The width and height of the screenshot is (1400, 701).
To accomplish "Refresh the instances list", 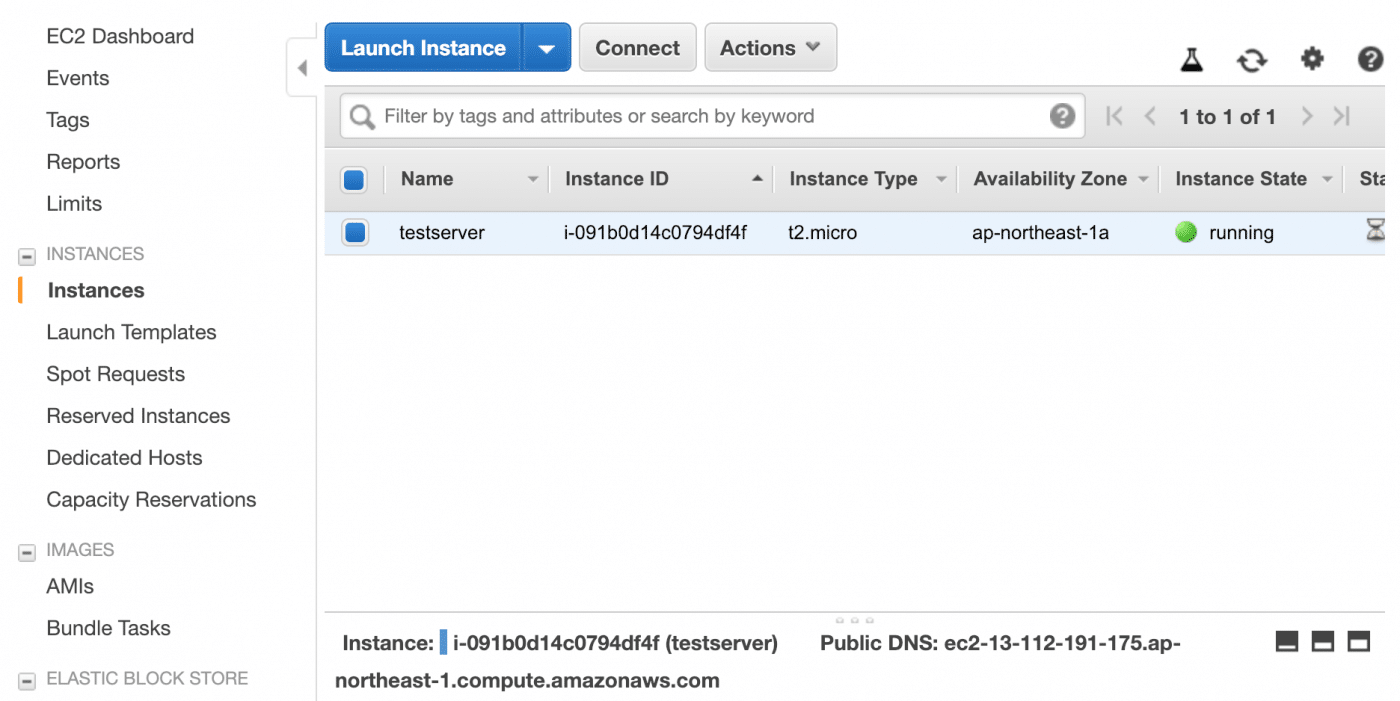I will click(x=1251, y=60).
